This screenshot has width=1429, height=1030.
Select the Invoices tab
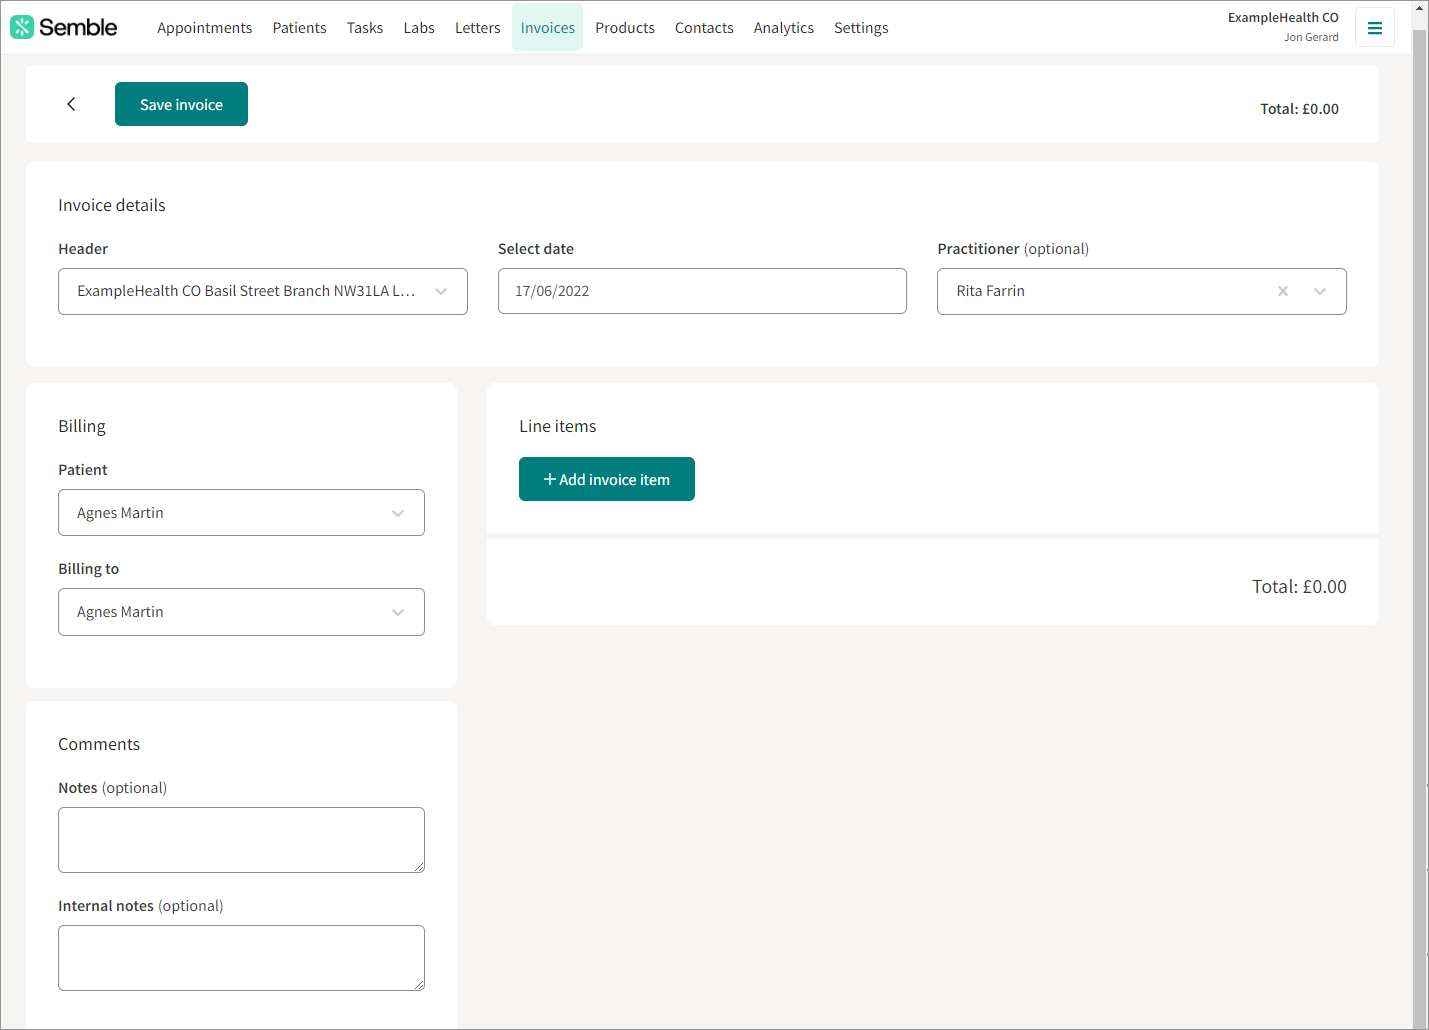click(548, 28)
